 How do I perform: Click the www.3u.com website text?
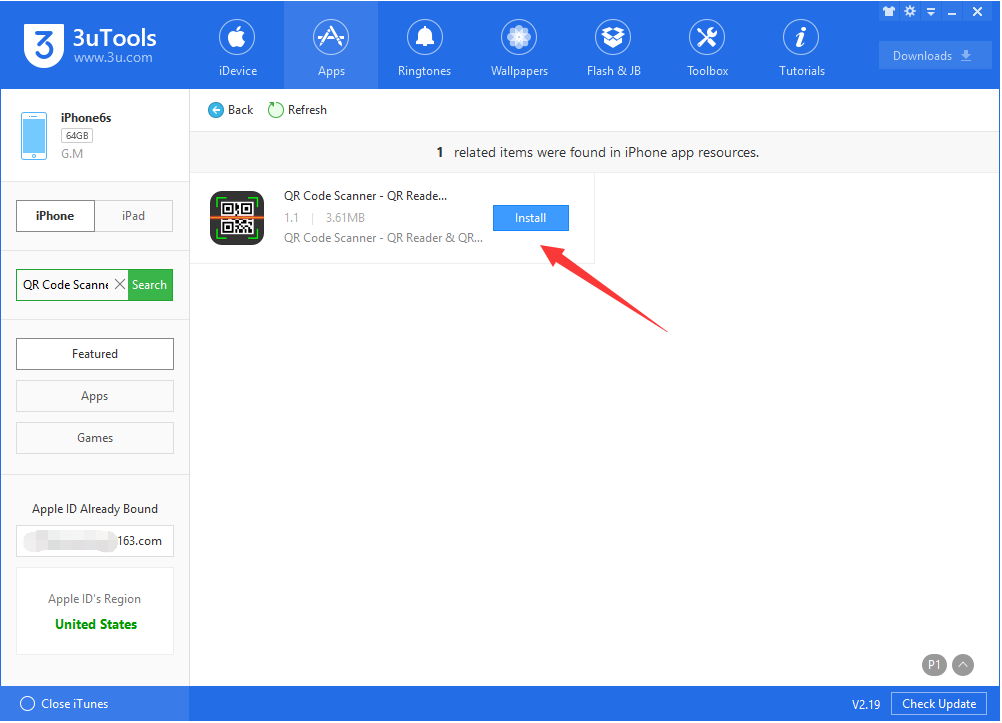click(113, 58)
